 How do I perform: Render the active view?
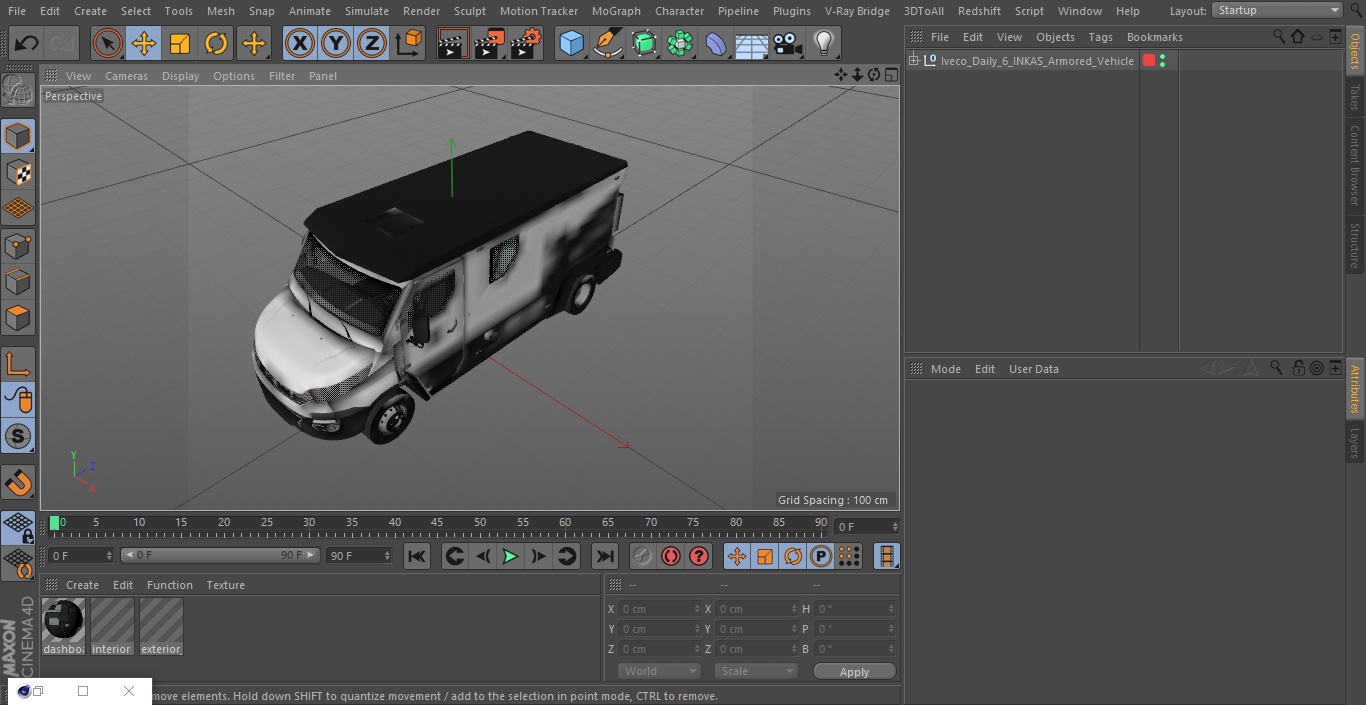453,43
